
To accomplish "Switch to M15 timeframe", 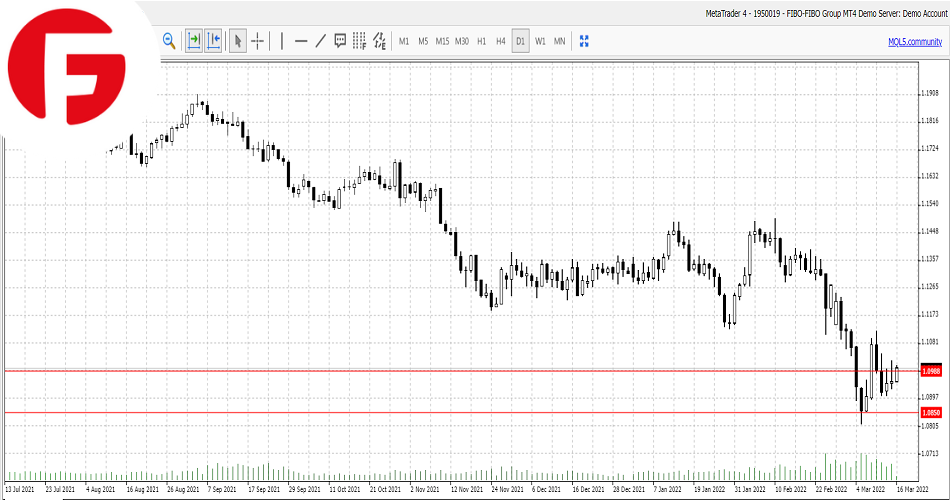I will 442,41.
